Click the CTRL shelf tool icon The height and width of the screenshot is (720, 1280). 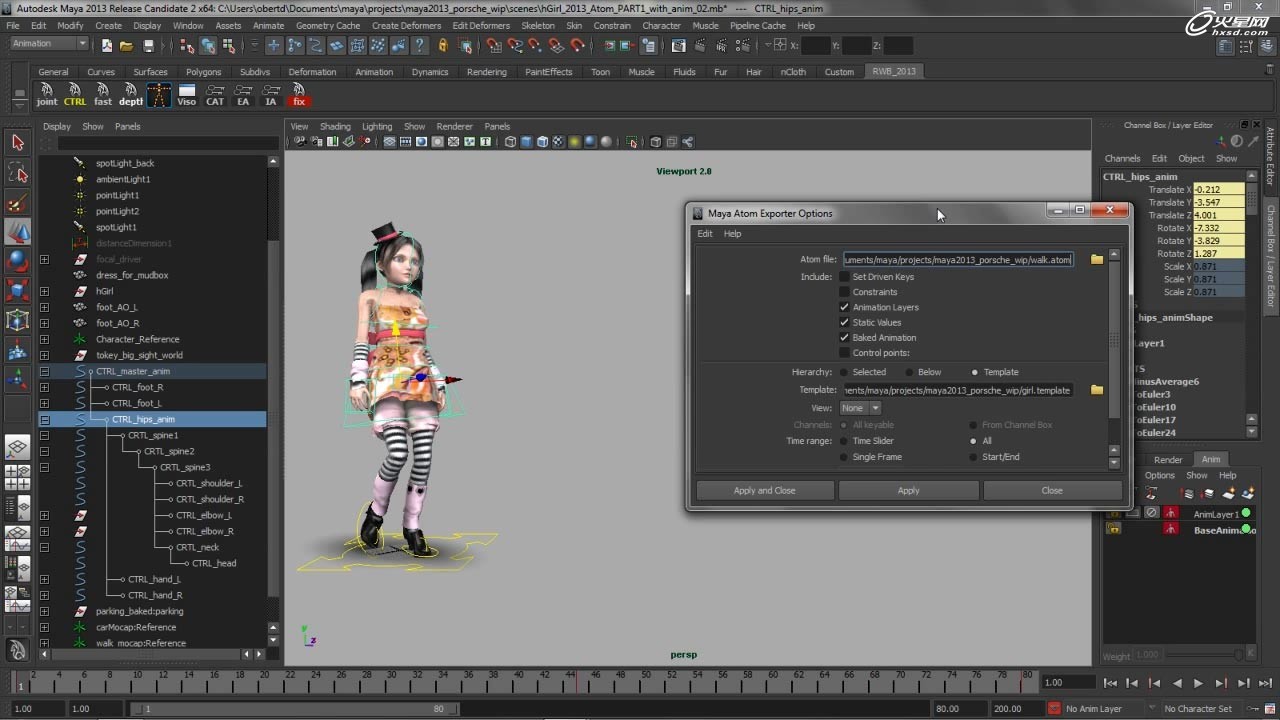(x=75, y=95)
